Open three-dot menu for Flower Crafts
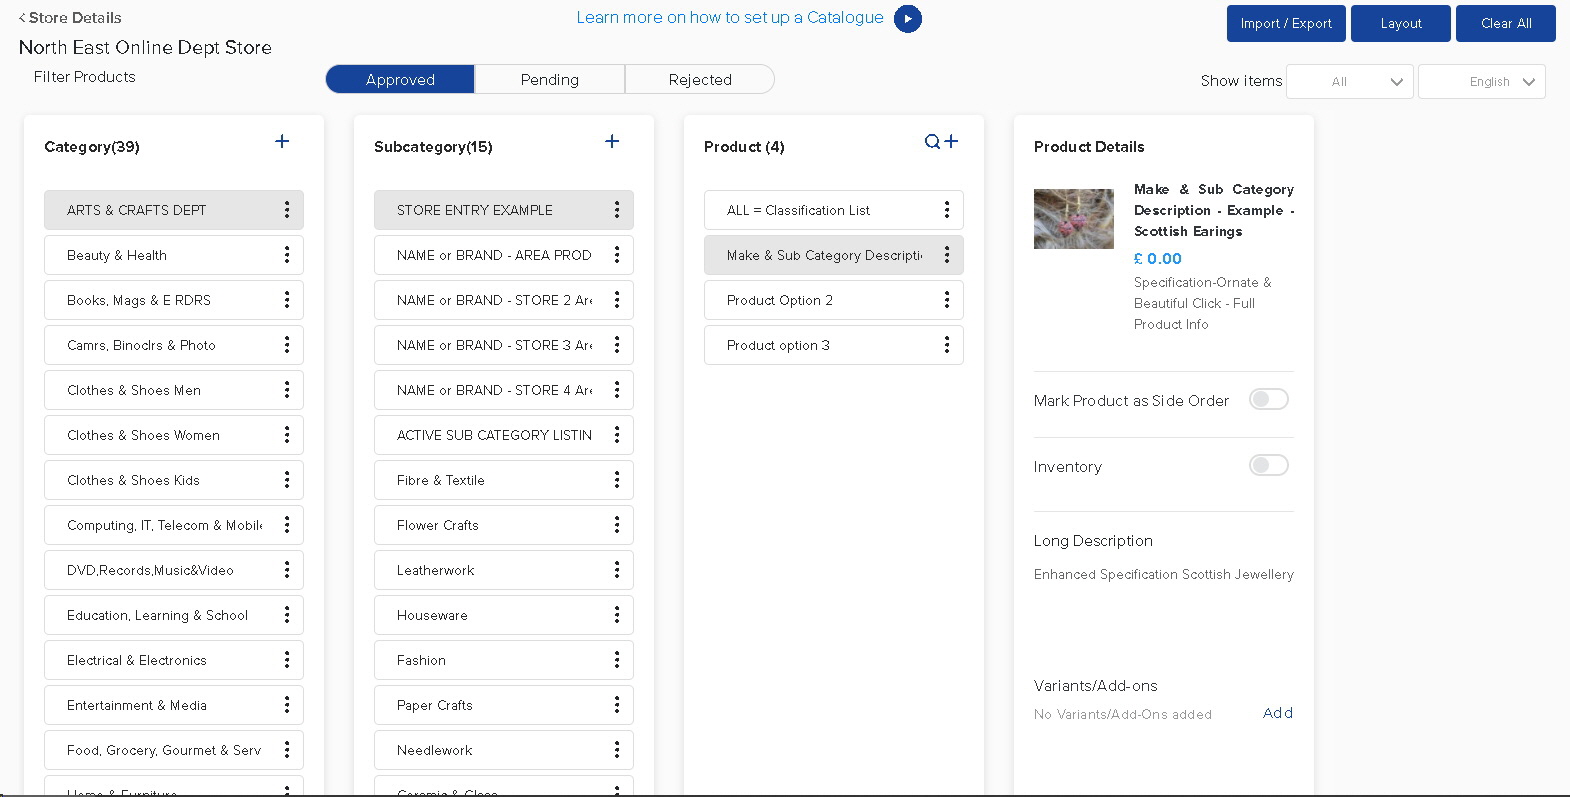Screen dimensions: 1570x797 (617, 525)
